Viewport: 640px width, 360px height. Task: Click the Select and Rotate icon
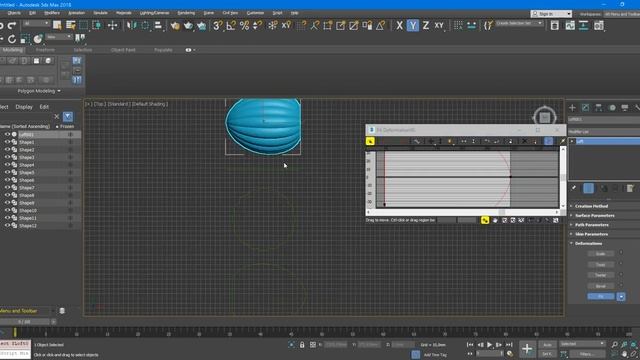pyautogui.click(x=12, y=39)
